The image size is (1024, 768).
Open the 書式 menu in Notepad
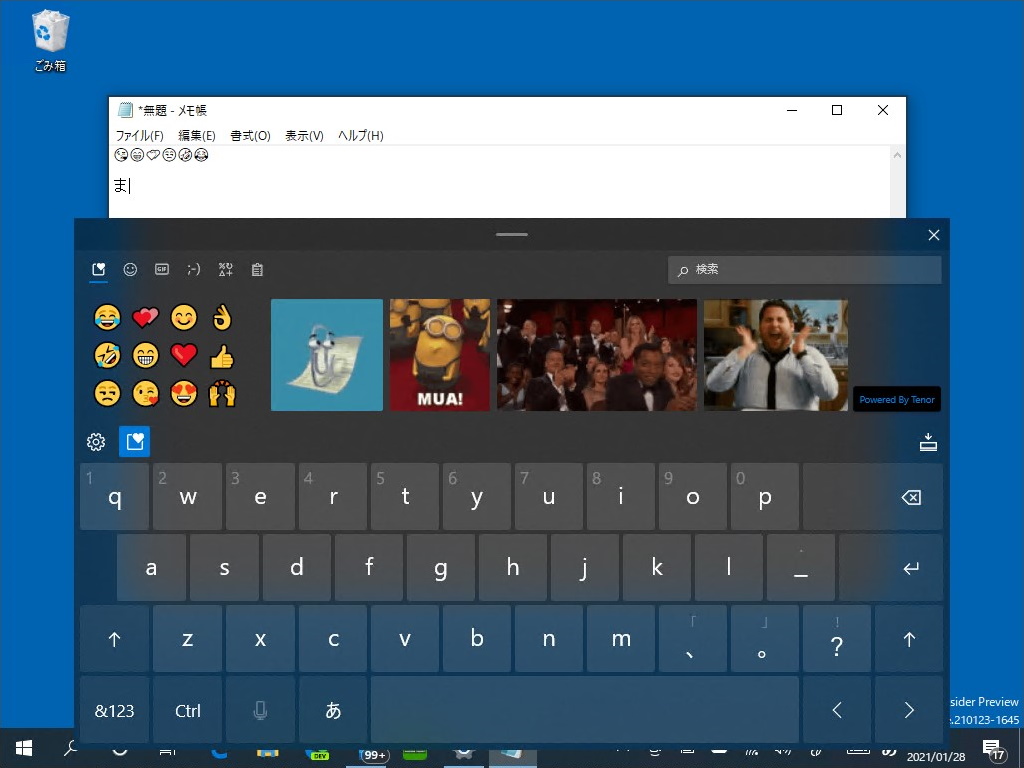pyautogui.click(x=250, y=135)
